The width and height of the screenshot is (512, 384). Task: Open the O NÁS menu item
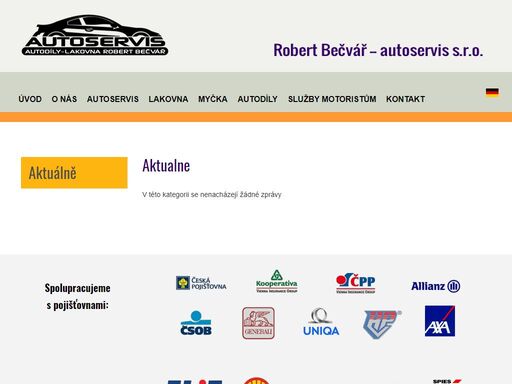(64, 99)
